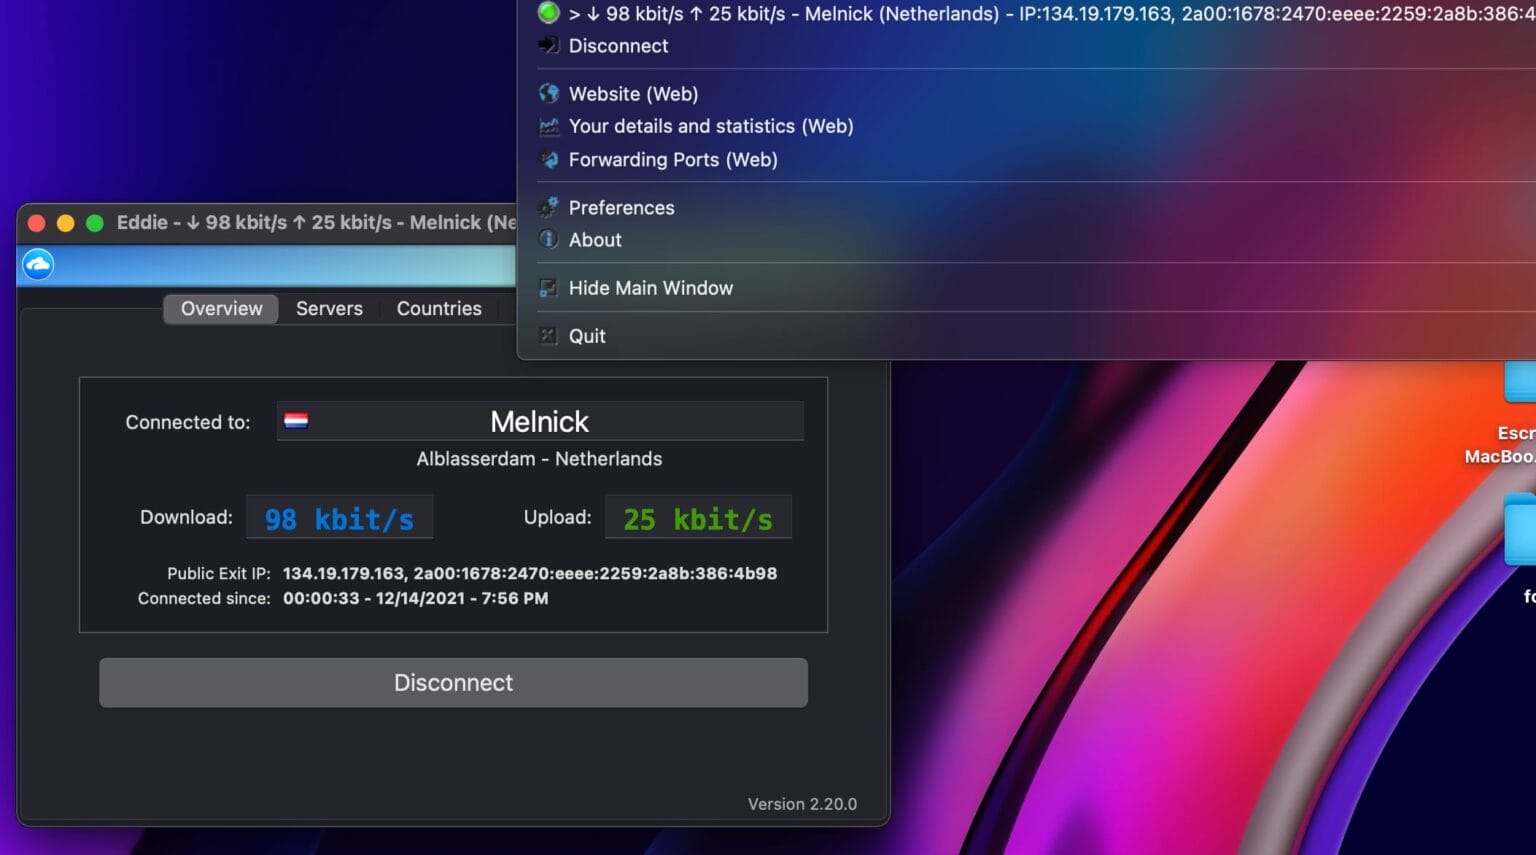The height and width of the screenshot is (855, 1536).
Task: Click the Hide Main Window icon
Action: coord(548,287)
